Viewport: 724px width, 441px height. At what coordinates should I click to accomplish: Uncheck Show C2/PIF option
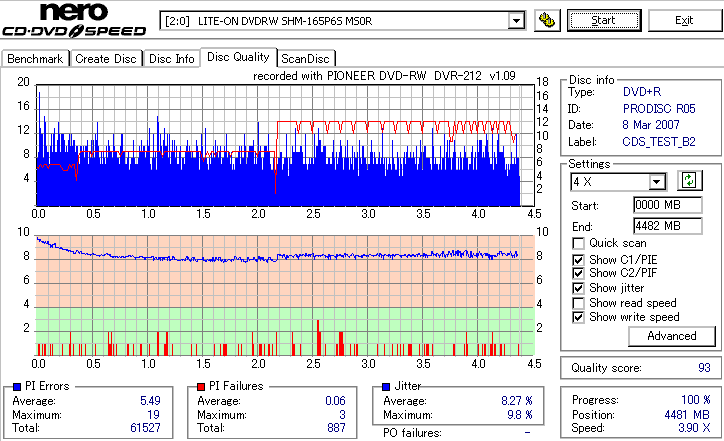pyautogui.click(x=578, y=273)
